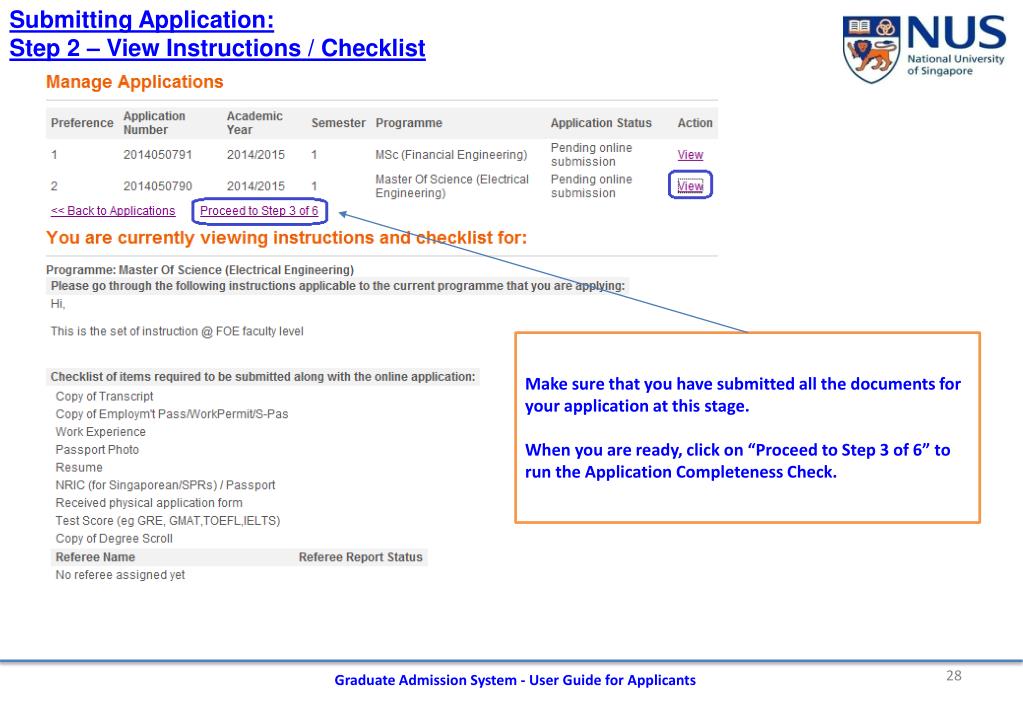Click the NUS logo
The height and width of the screenshot is (708, 1023).
(x=923, y=48)
